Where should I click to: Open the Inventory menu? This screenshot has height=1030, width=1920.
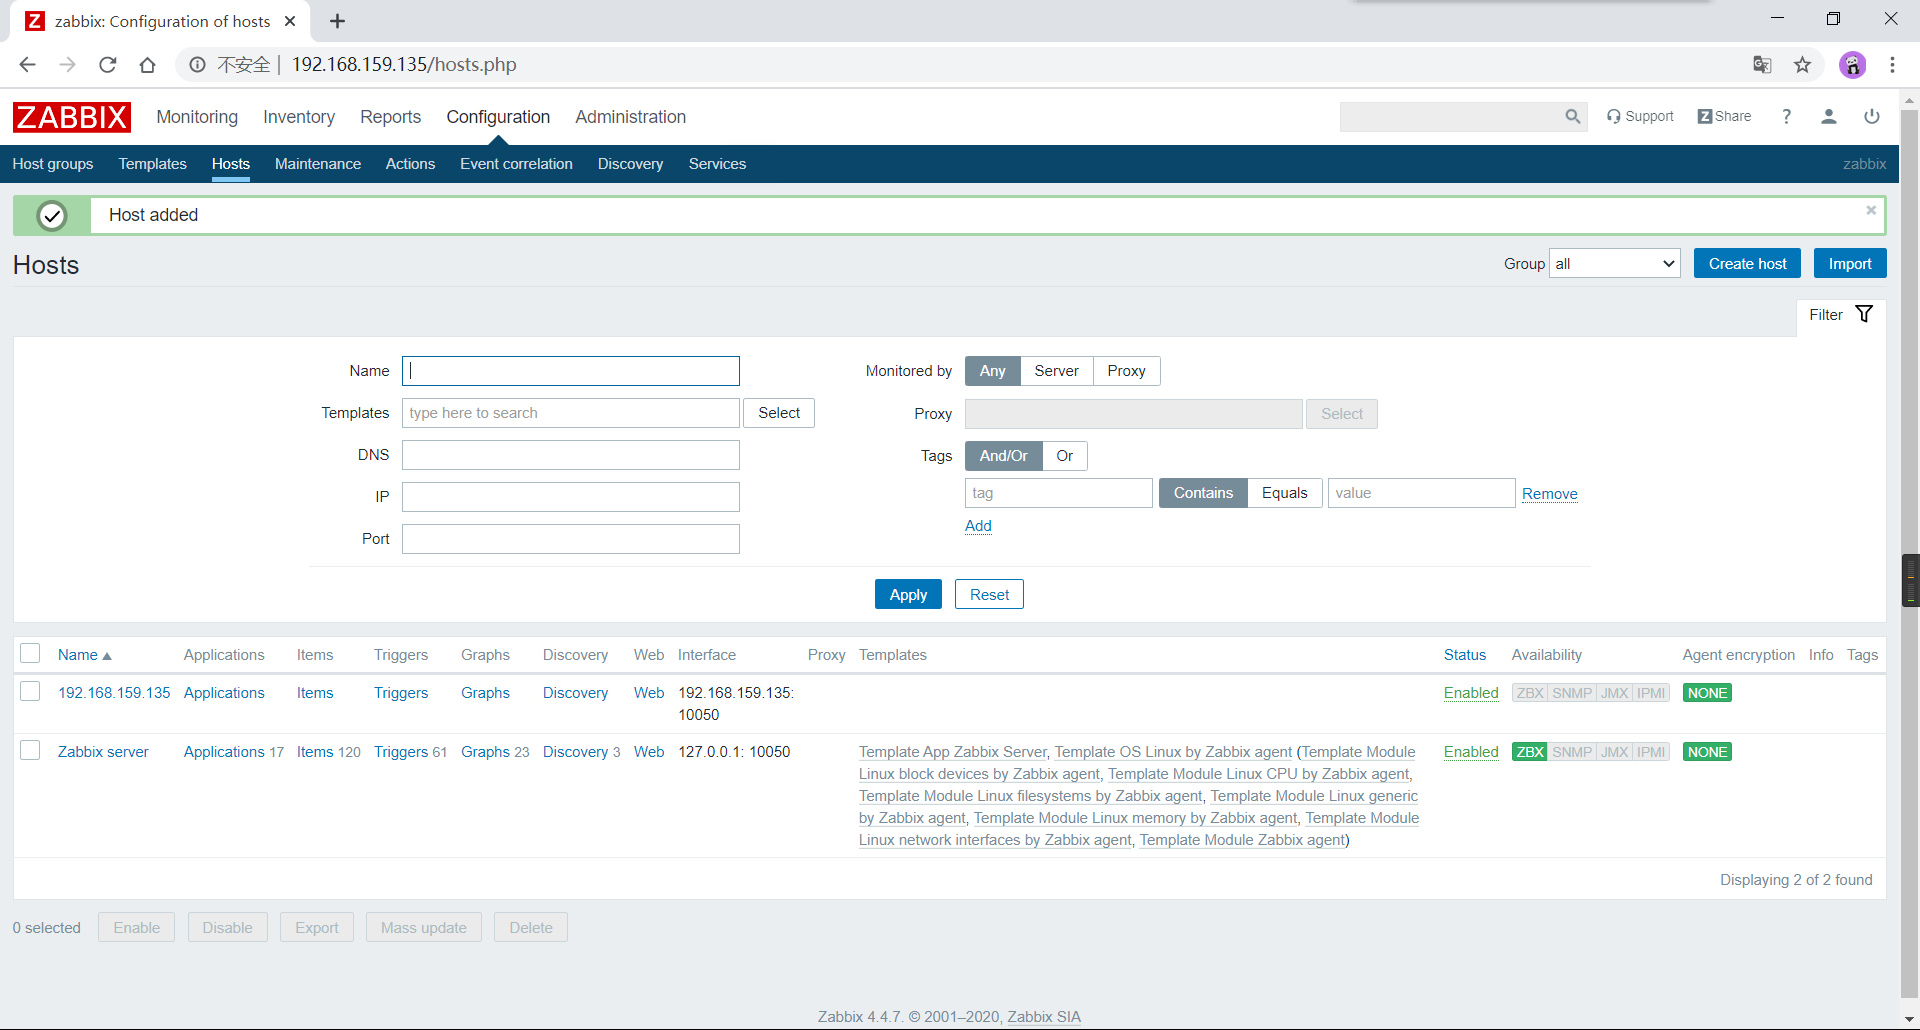pyautogui.click(x=299, y=117)
